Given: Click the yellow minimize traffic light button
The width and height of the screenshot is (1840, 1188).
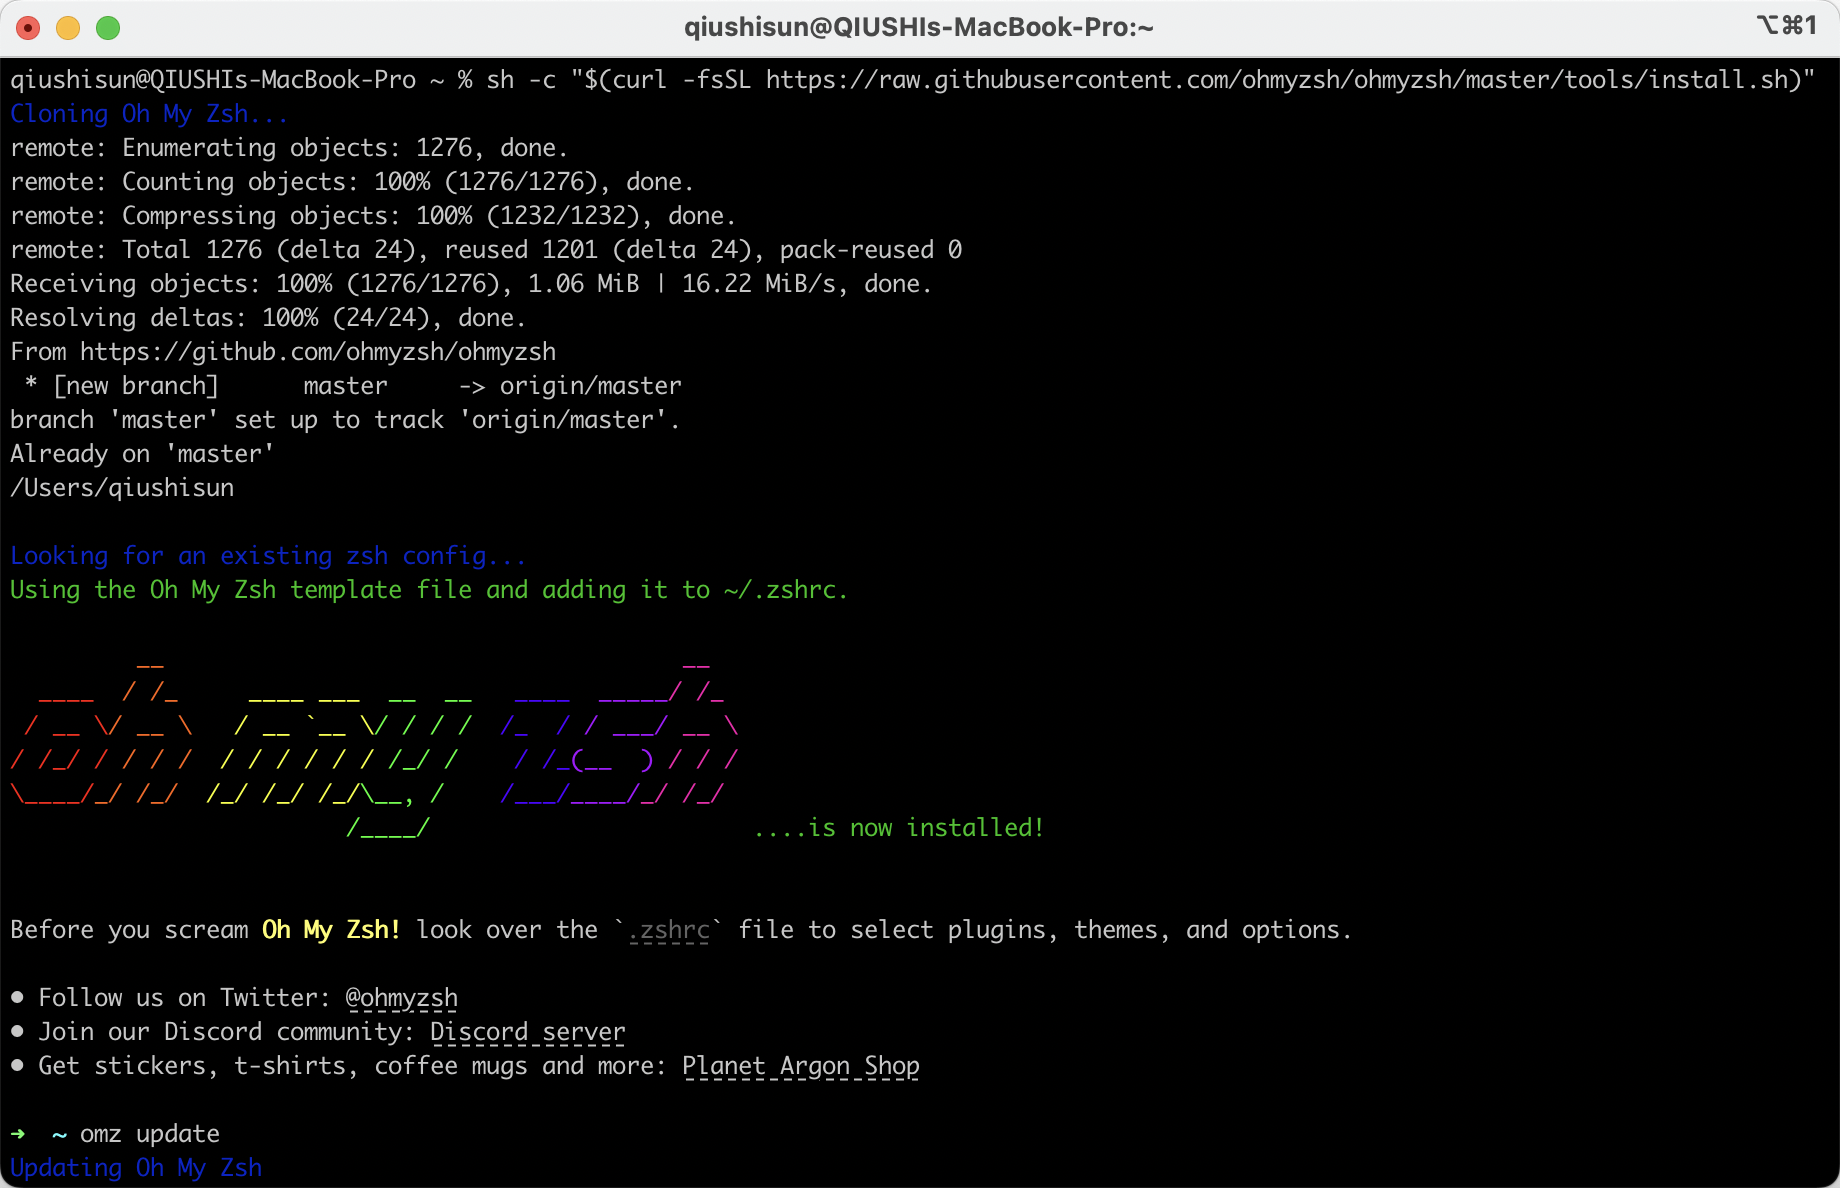Looking at the screenshot, I should [67, 28].
